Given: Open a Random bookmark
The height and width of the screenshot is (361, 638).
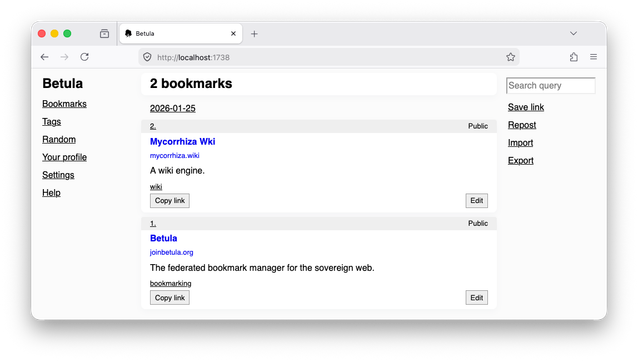Looking at the screenshot, I should pos(59,140).
